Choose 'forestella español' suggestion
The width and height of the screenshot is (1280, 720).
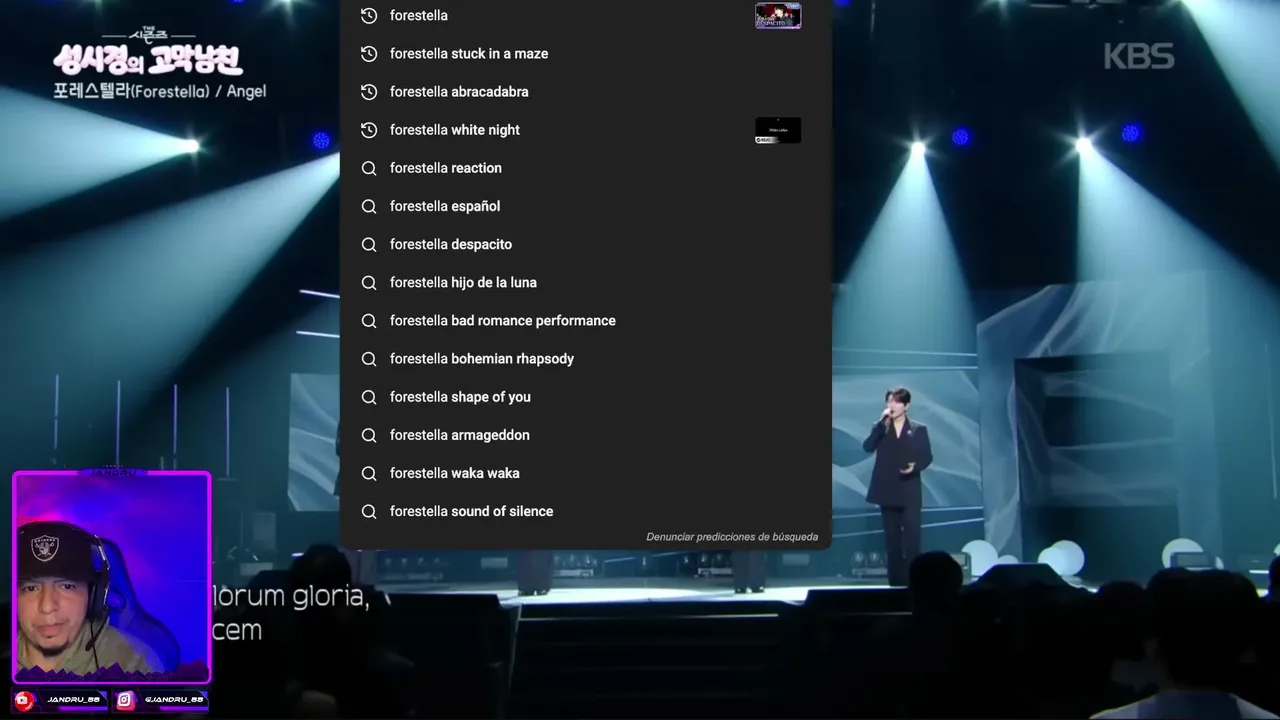point(585,206)
